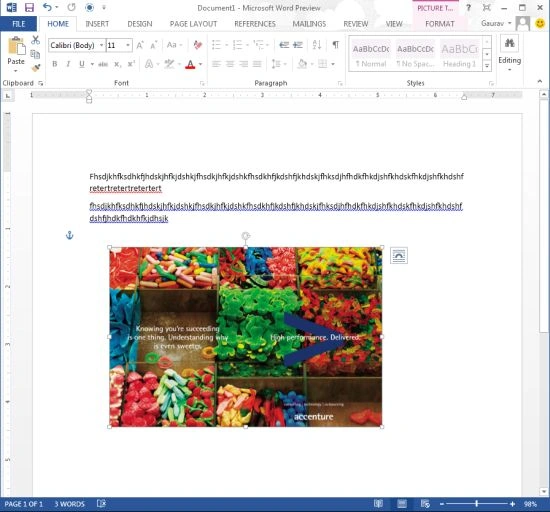Clear all formatting with the eraser icon

click(x=197, y=45)
